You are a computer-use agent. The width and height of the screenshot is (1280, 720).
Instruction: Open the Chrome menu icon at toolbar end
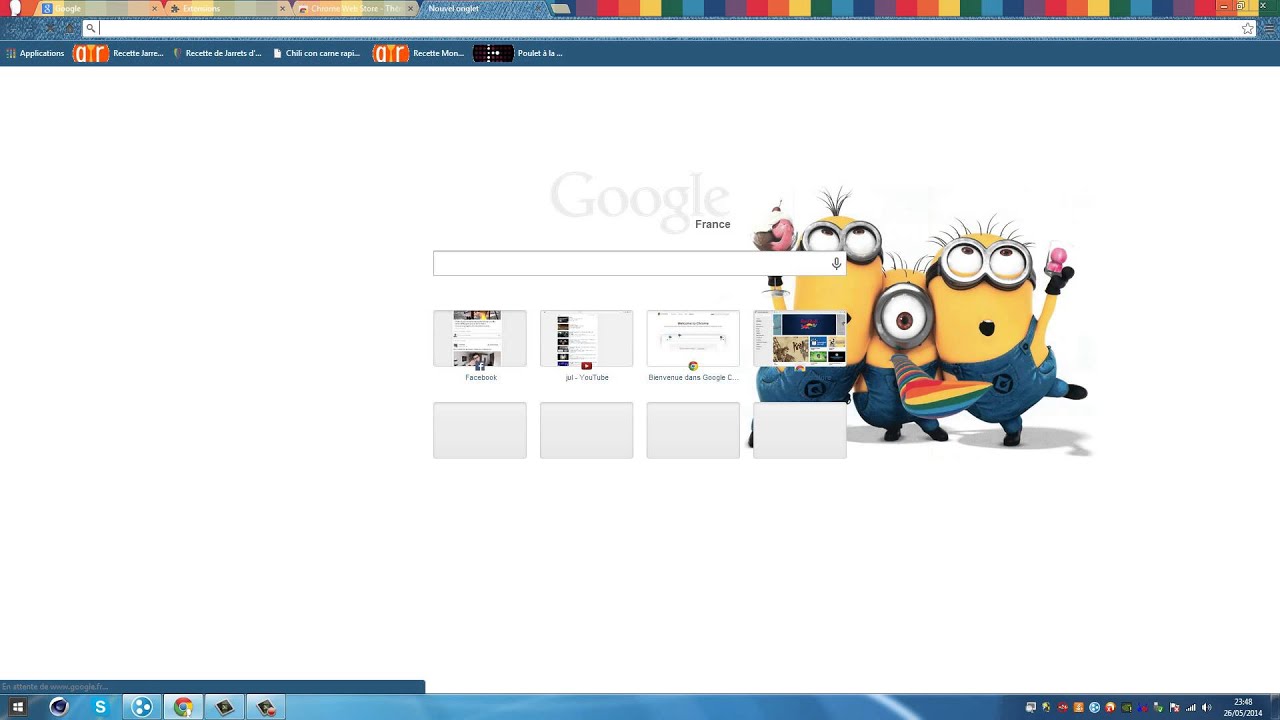pyautogui.click(x=1271, y=29)
